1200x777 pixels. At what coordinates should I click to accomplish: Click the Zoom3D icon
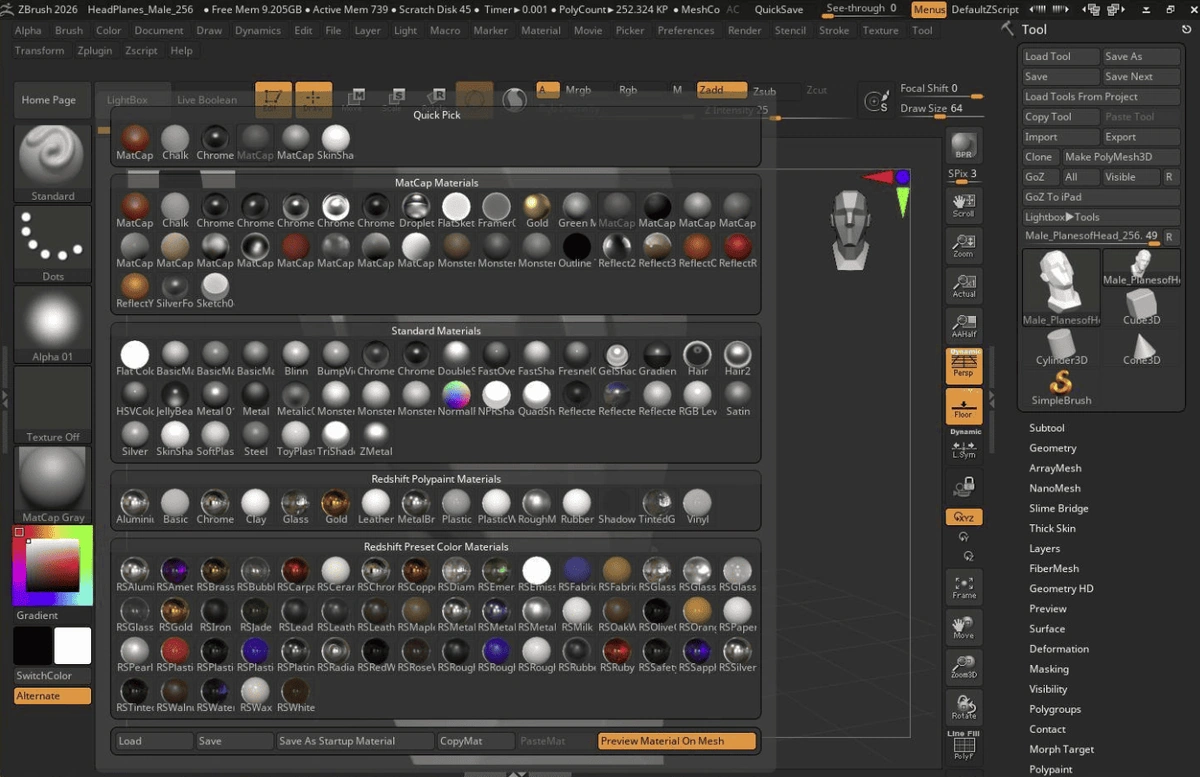964,668
